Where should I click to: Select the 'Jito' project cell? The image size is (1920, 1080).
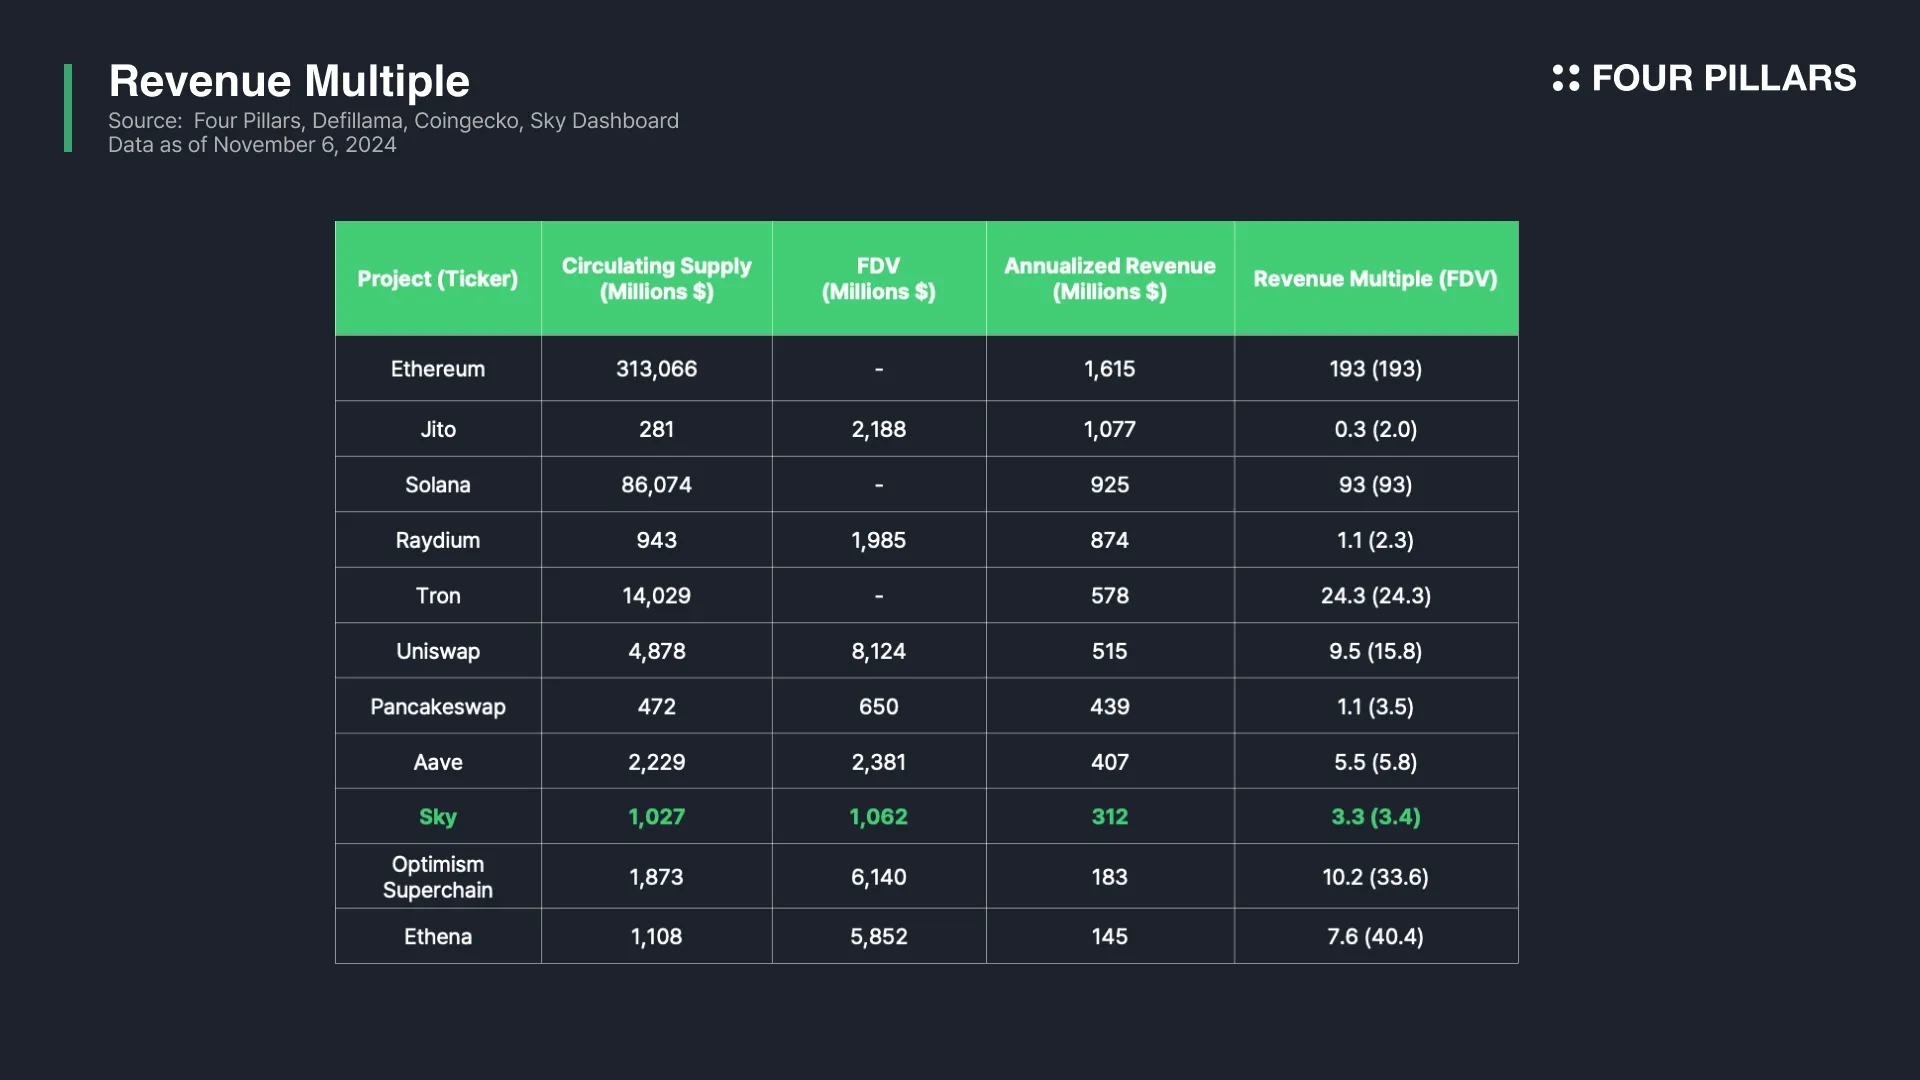click(x=438, y=429)
